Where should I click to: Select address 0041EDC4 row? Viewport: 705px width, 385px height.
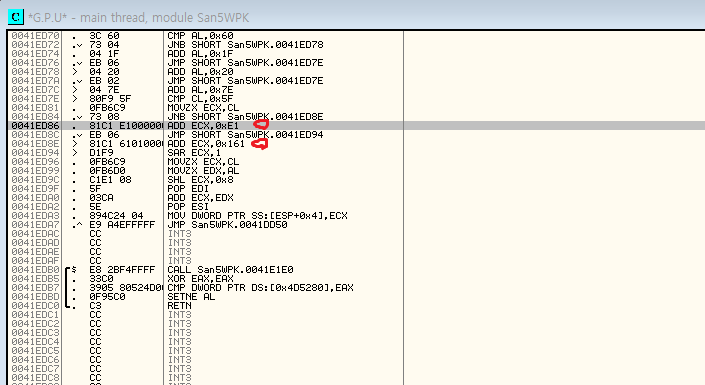pos(36,341)
